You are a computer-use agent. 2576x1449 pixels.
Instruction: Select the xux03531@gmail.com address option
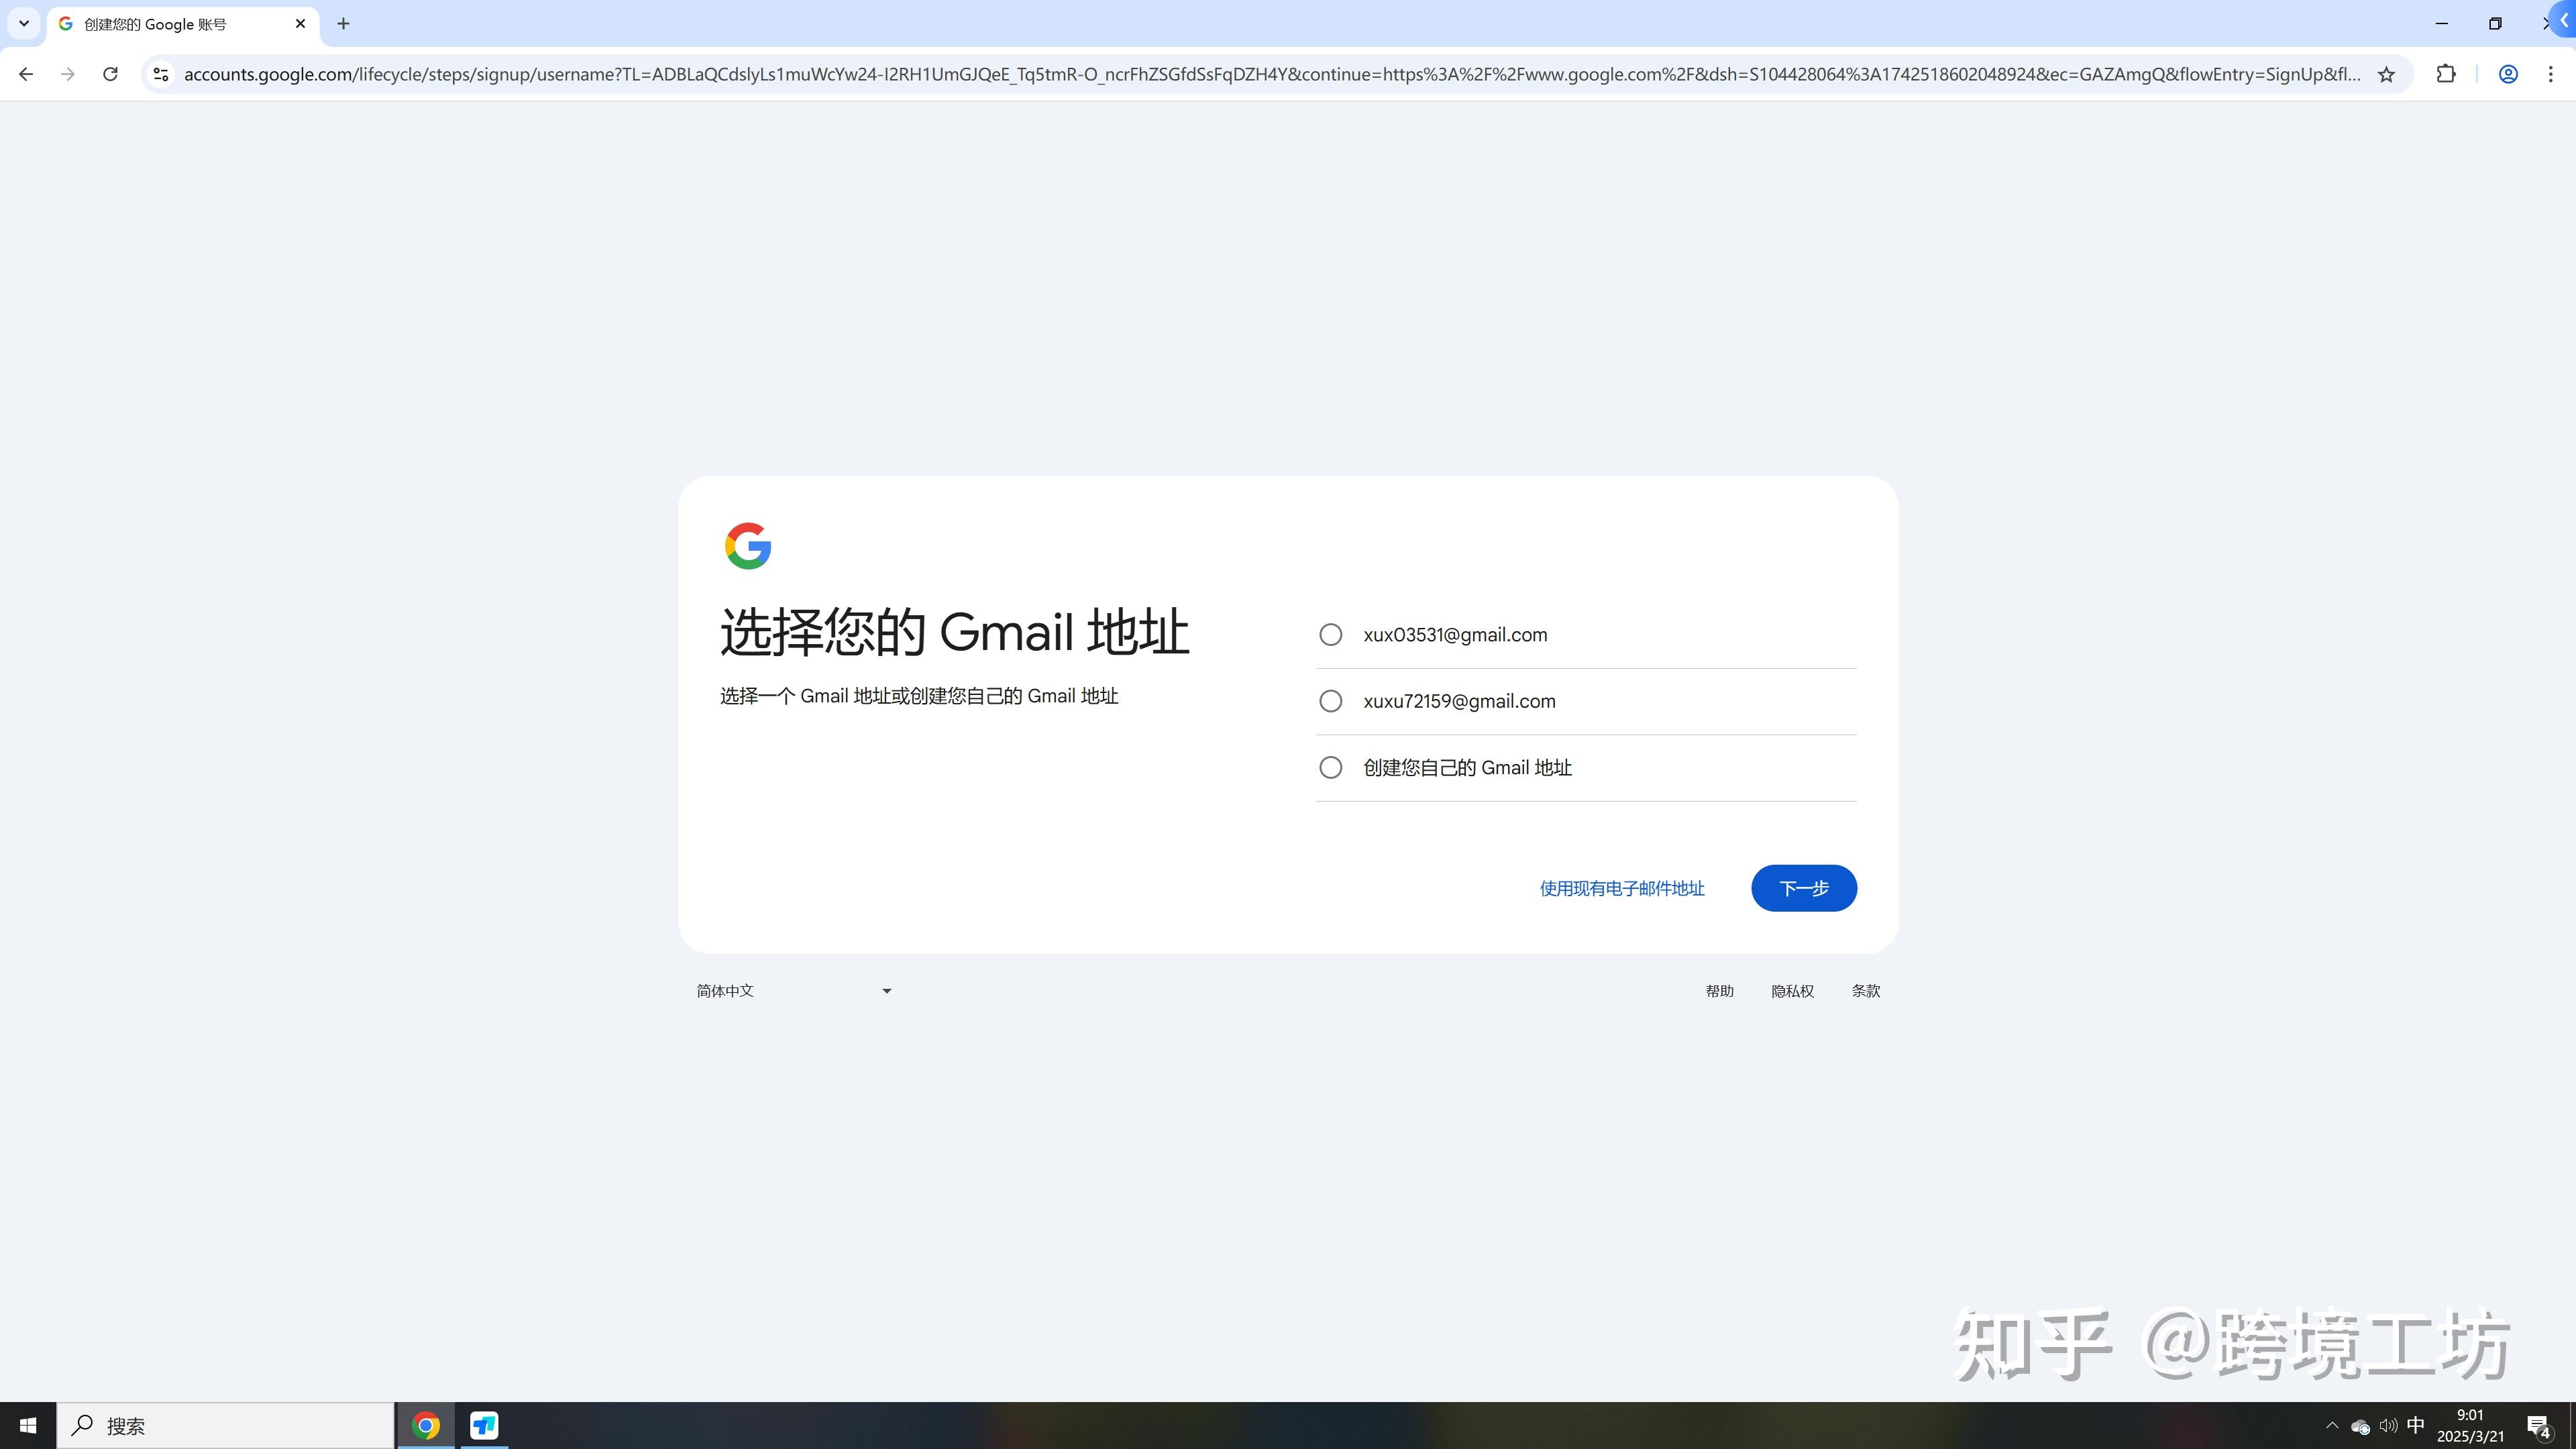click(1330, 634)
